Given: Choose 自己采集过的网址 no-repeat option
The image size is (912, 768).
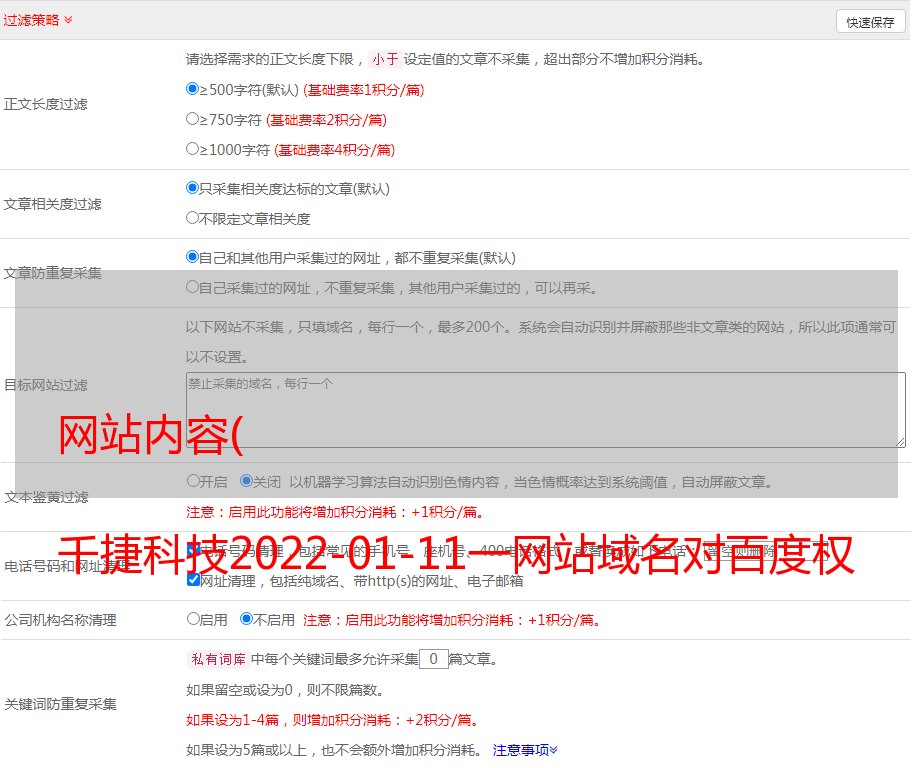Looking at the screenshot, I should point(193,287).
